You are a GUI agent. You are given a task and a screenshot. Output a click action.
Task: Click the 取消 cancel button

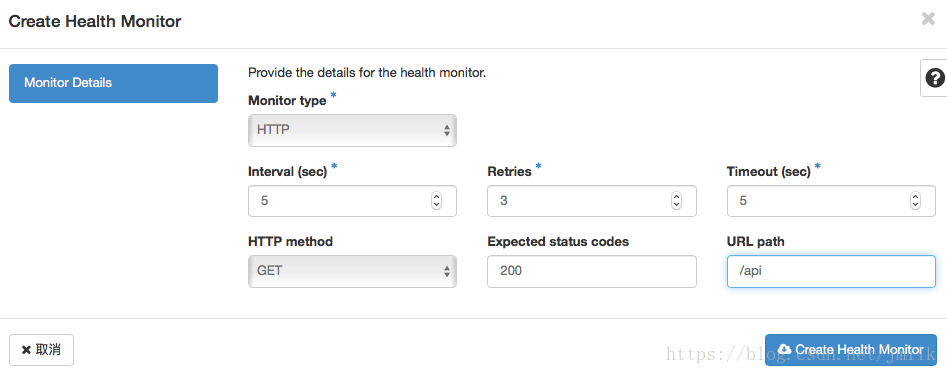(x=42, y=350)
